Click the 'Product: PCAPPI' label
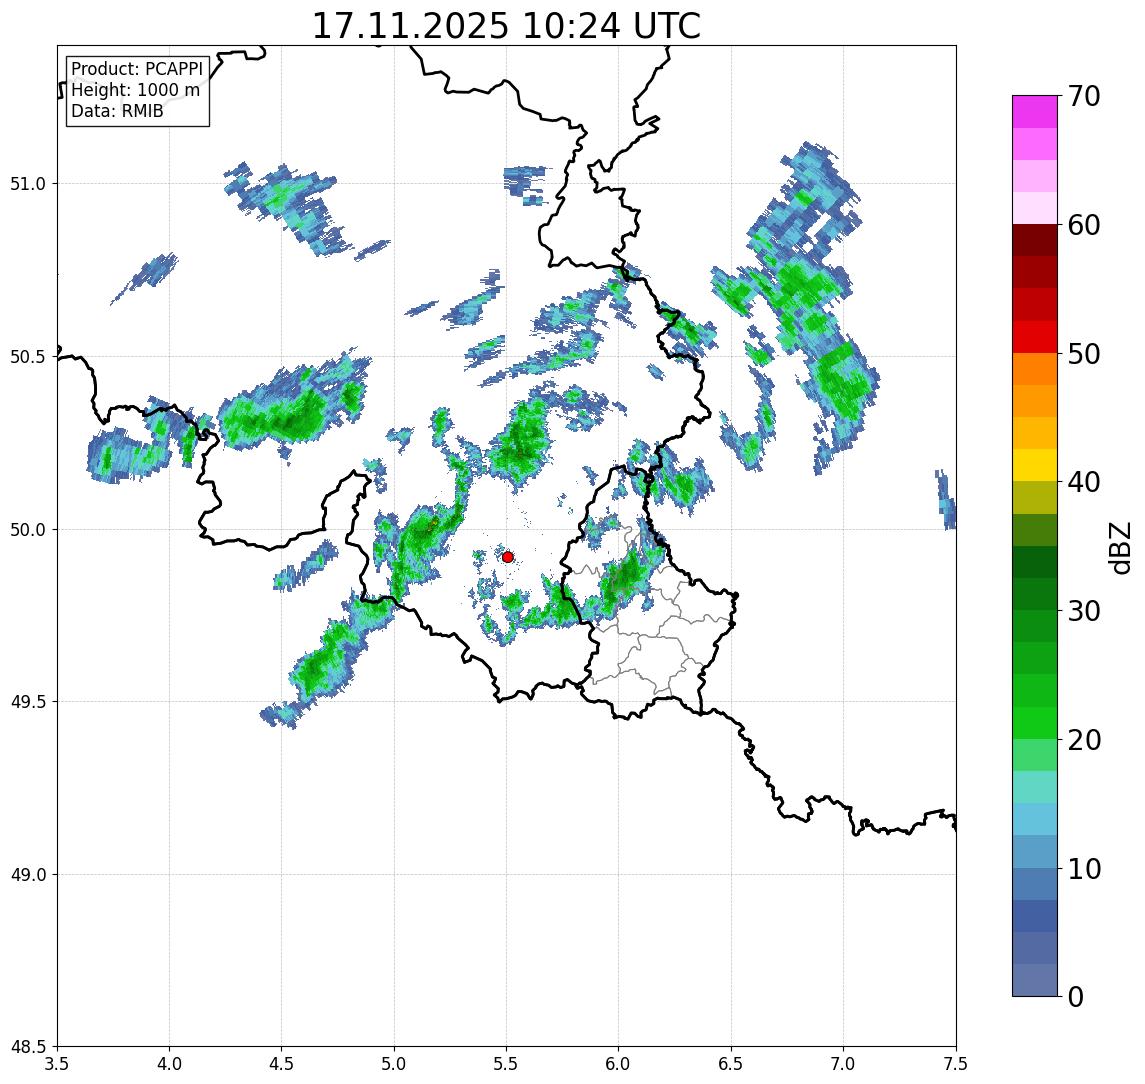Image resolution: width=1145 pixels, height=1084 pixels. (137, 69)
